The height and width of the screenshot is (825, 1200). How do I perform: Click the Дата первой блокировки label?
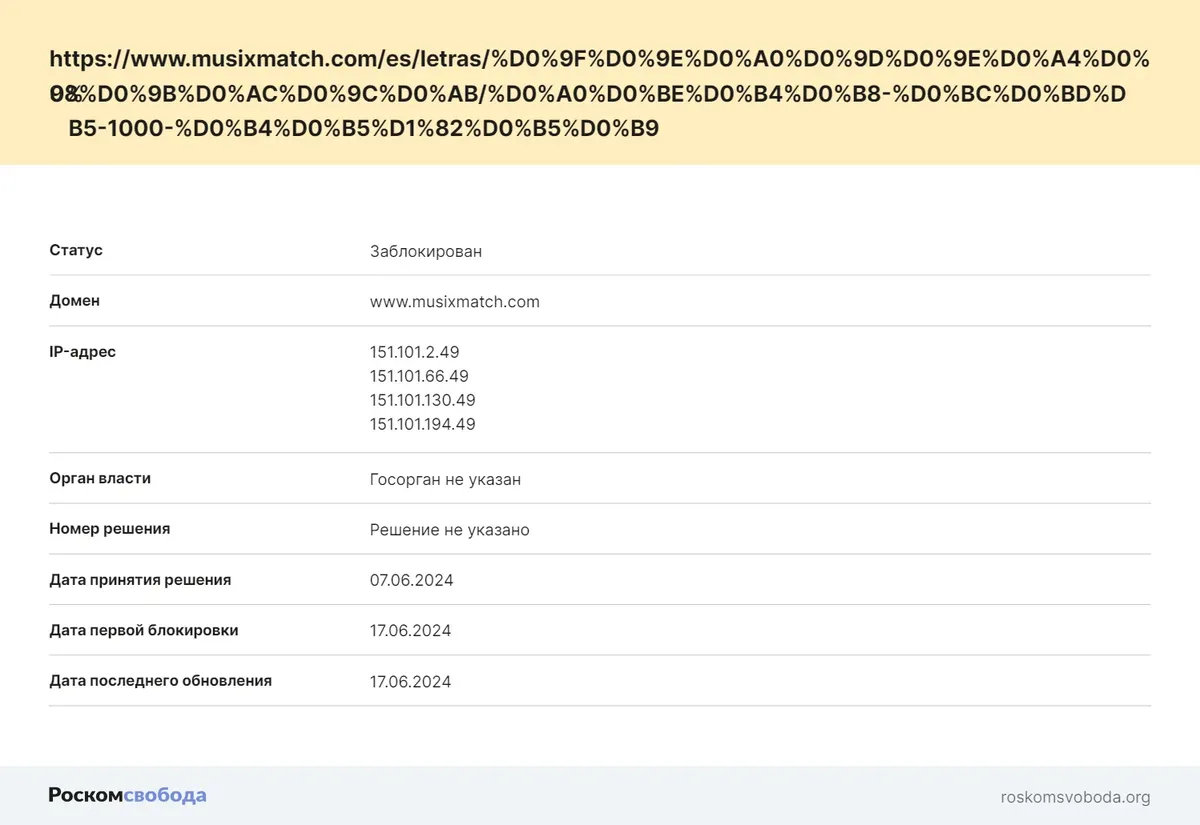(144, 631)
